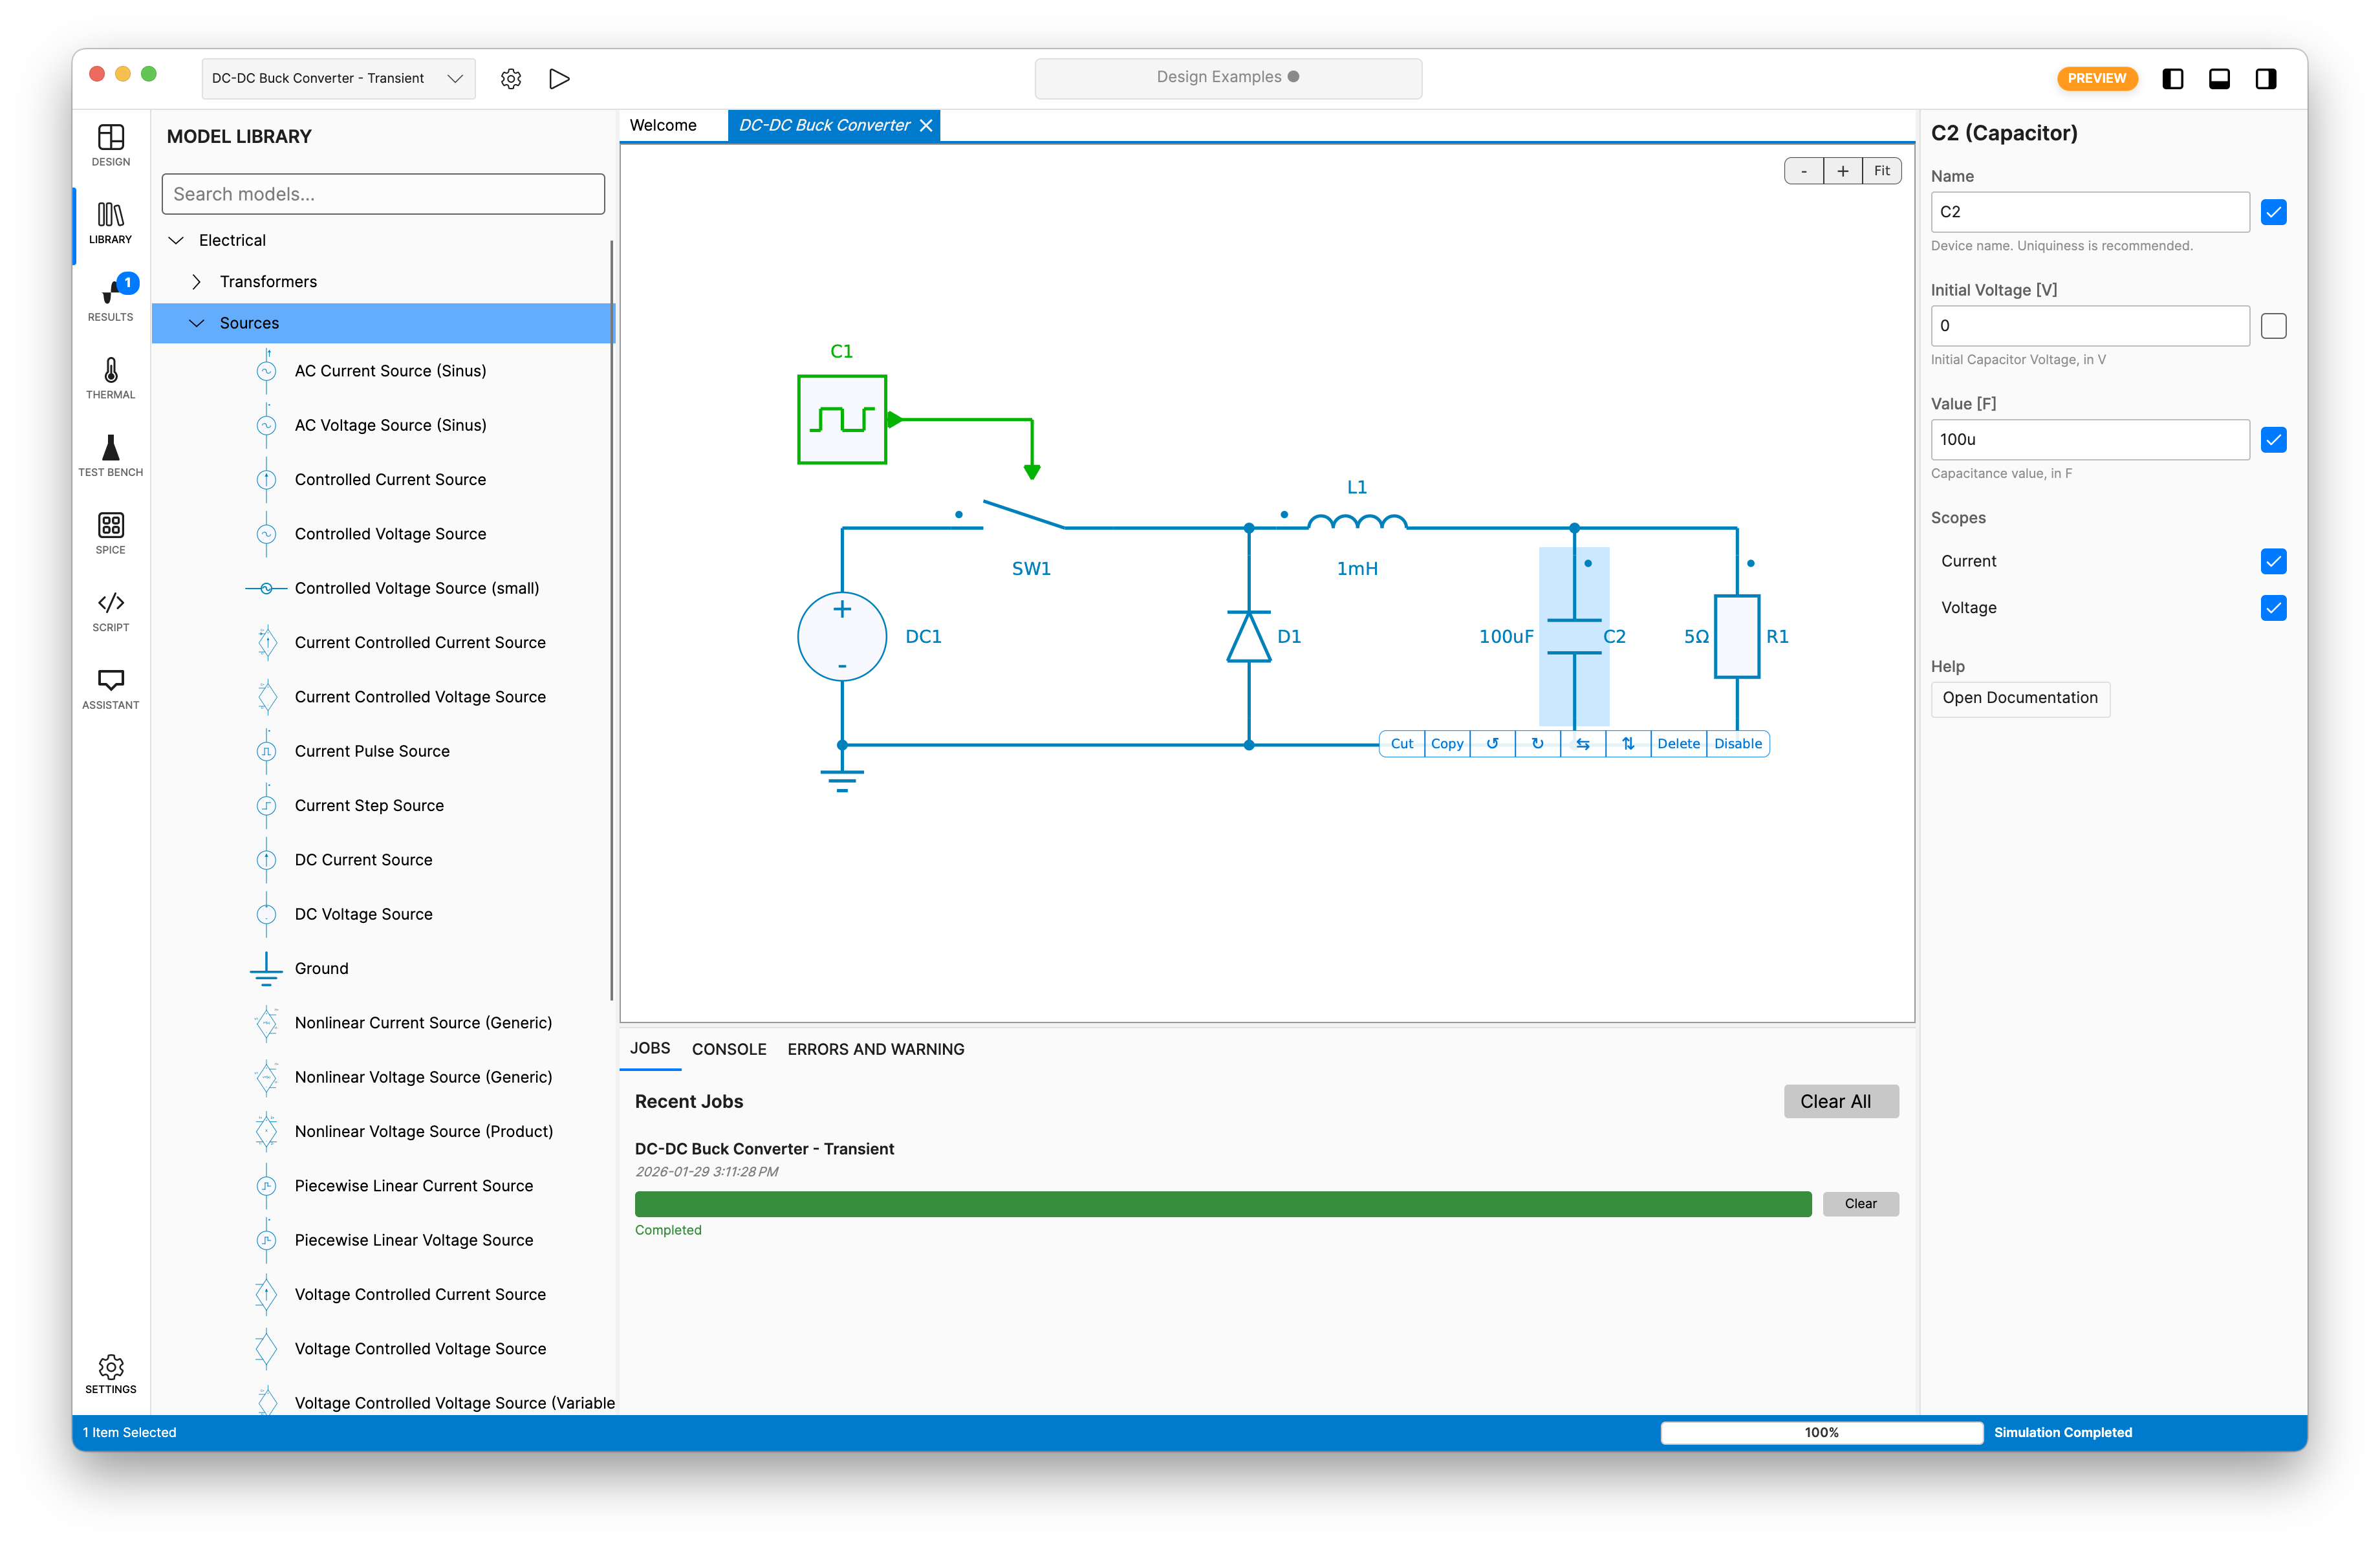
Task: Open the Thermal panel in sidebar
Action: tap(110, 378)
